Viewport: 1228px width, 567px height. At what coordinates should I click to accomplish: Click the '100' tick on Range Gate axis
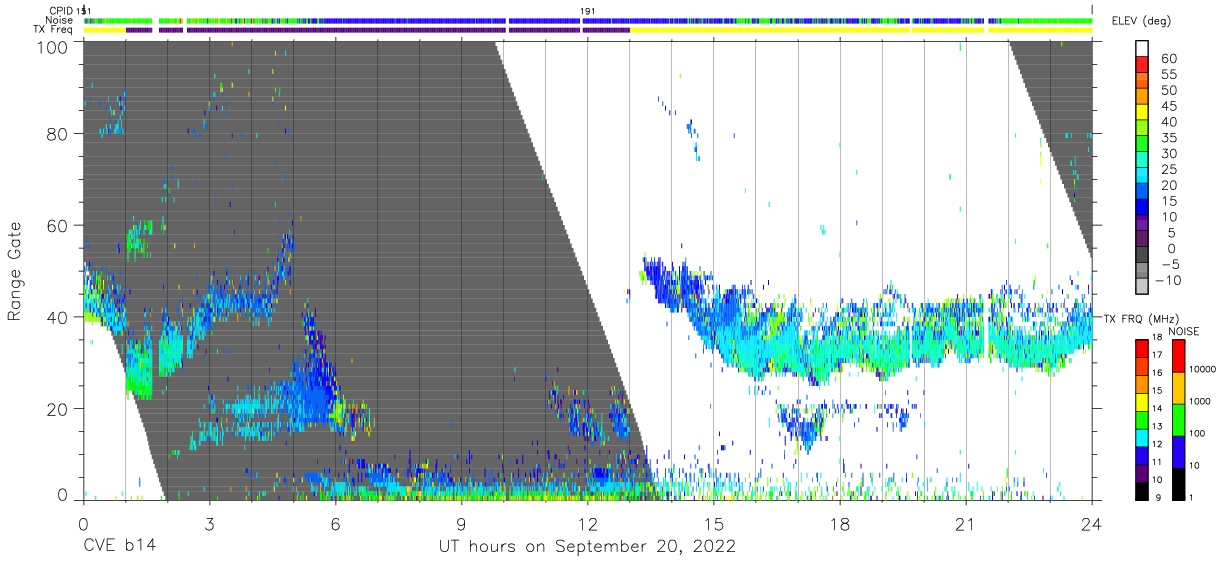pos(52,46)
